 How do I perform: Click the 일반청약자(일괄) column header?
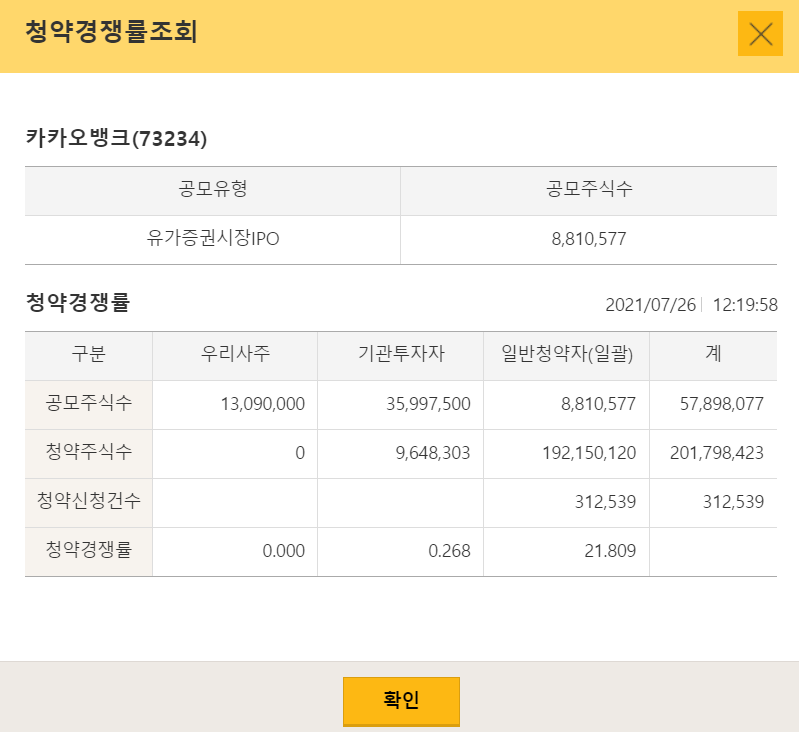pyautogui.click(x=567, y=354)
